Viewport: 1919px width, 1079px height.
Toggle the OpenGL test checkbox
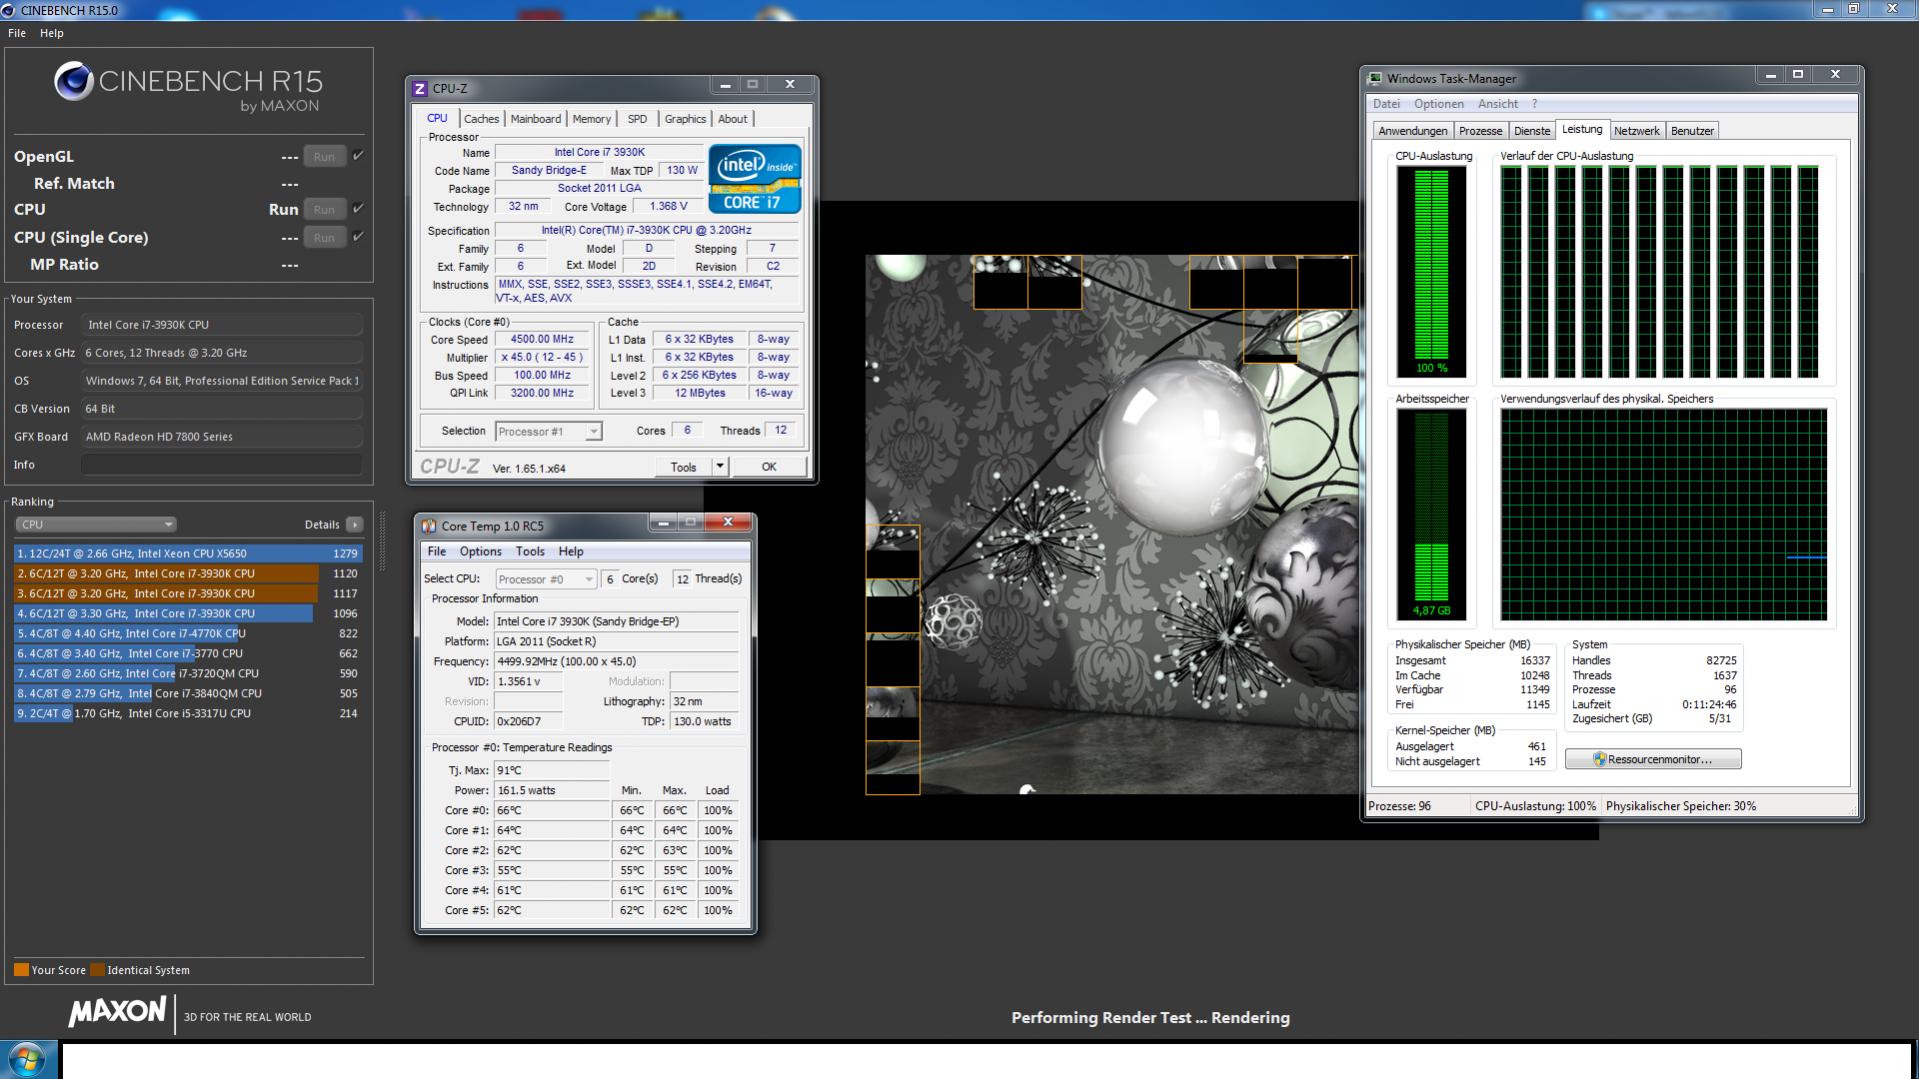click(358, 156)
